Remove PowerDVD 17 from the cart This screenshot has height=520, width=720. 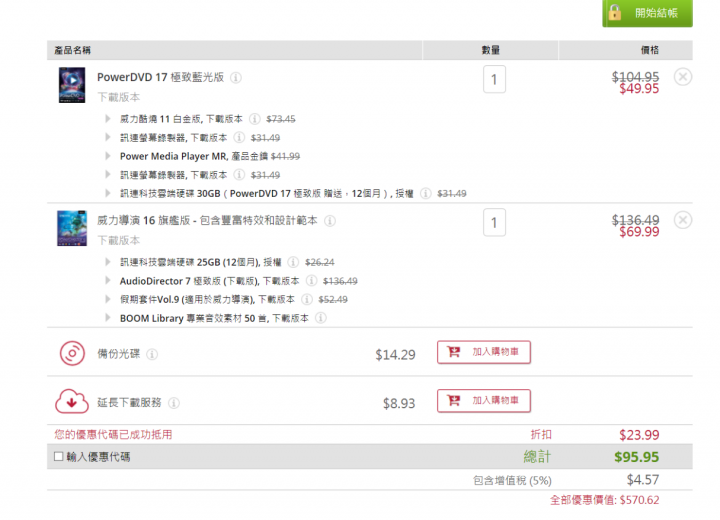click(683, 77)
